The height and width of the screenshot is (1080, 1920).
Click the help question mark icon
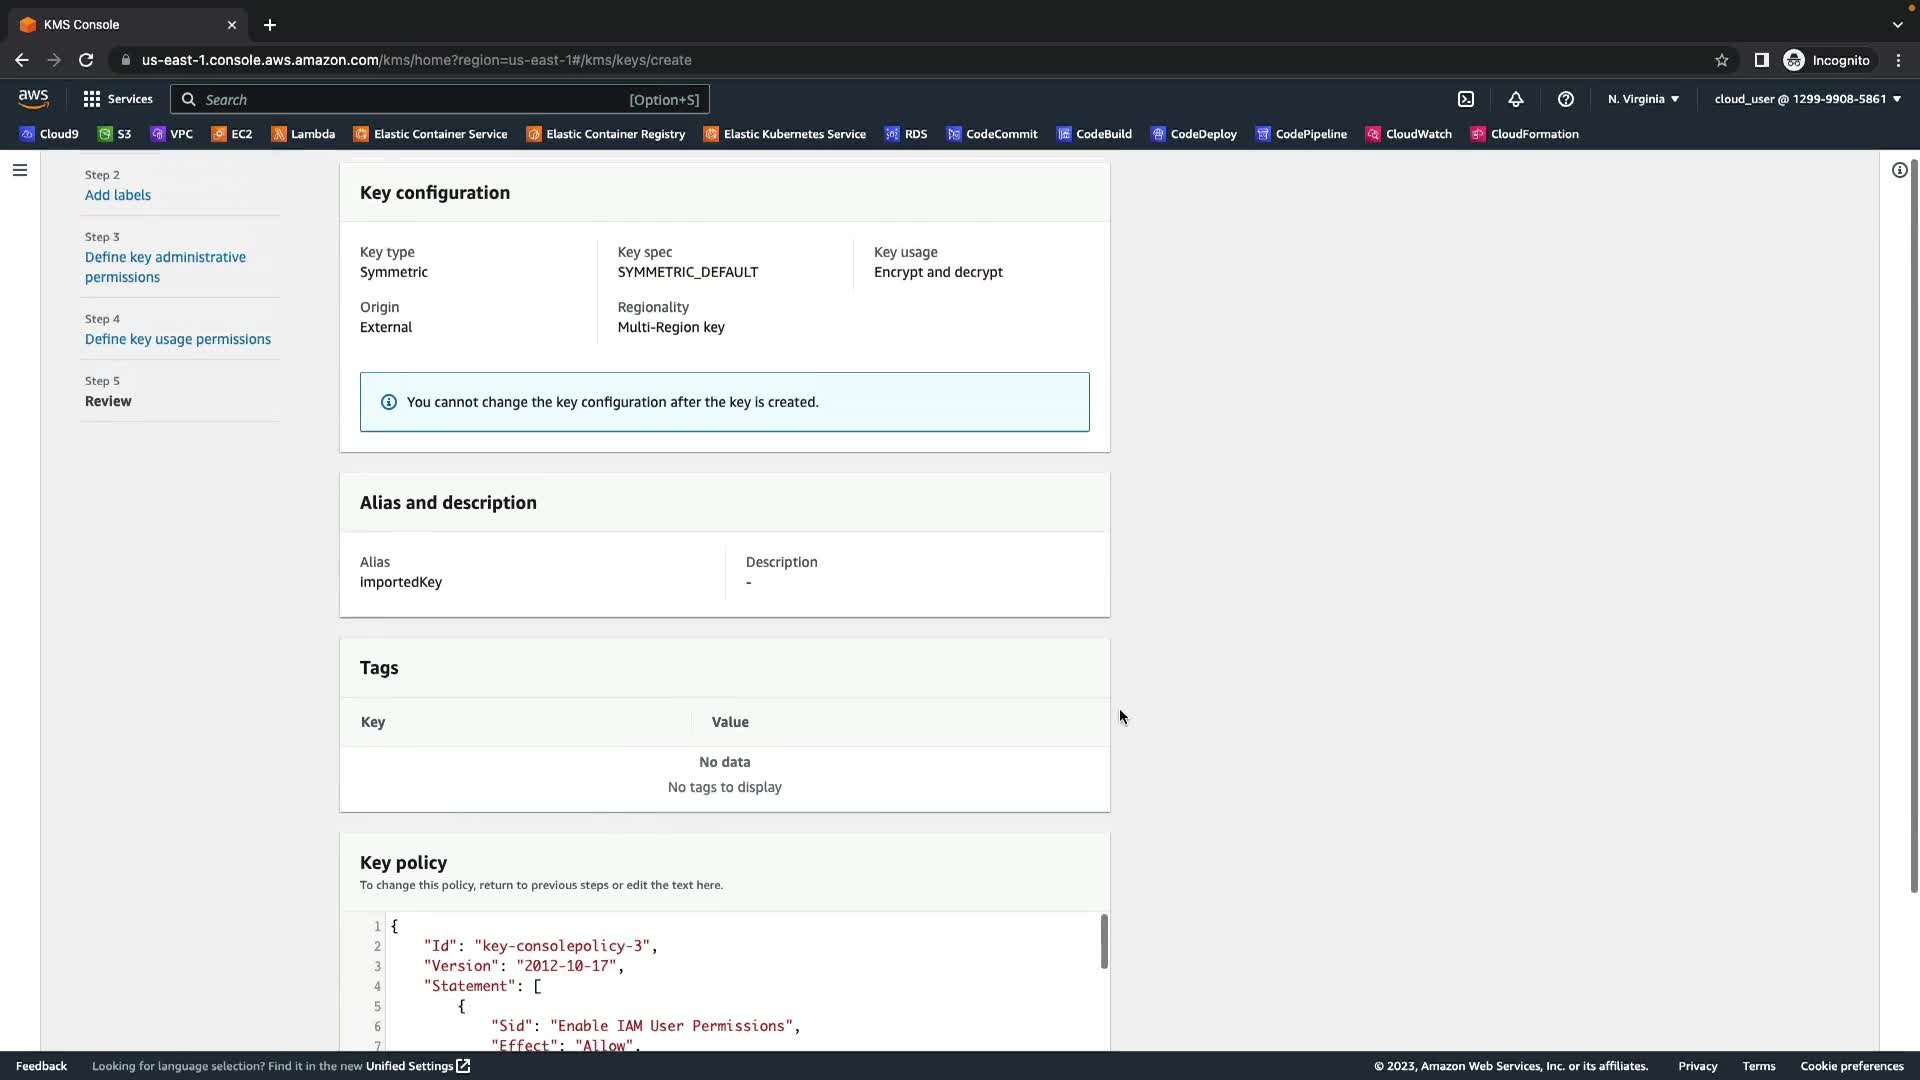click(1566, 99)
